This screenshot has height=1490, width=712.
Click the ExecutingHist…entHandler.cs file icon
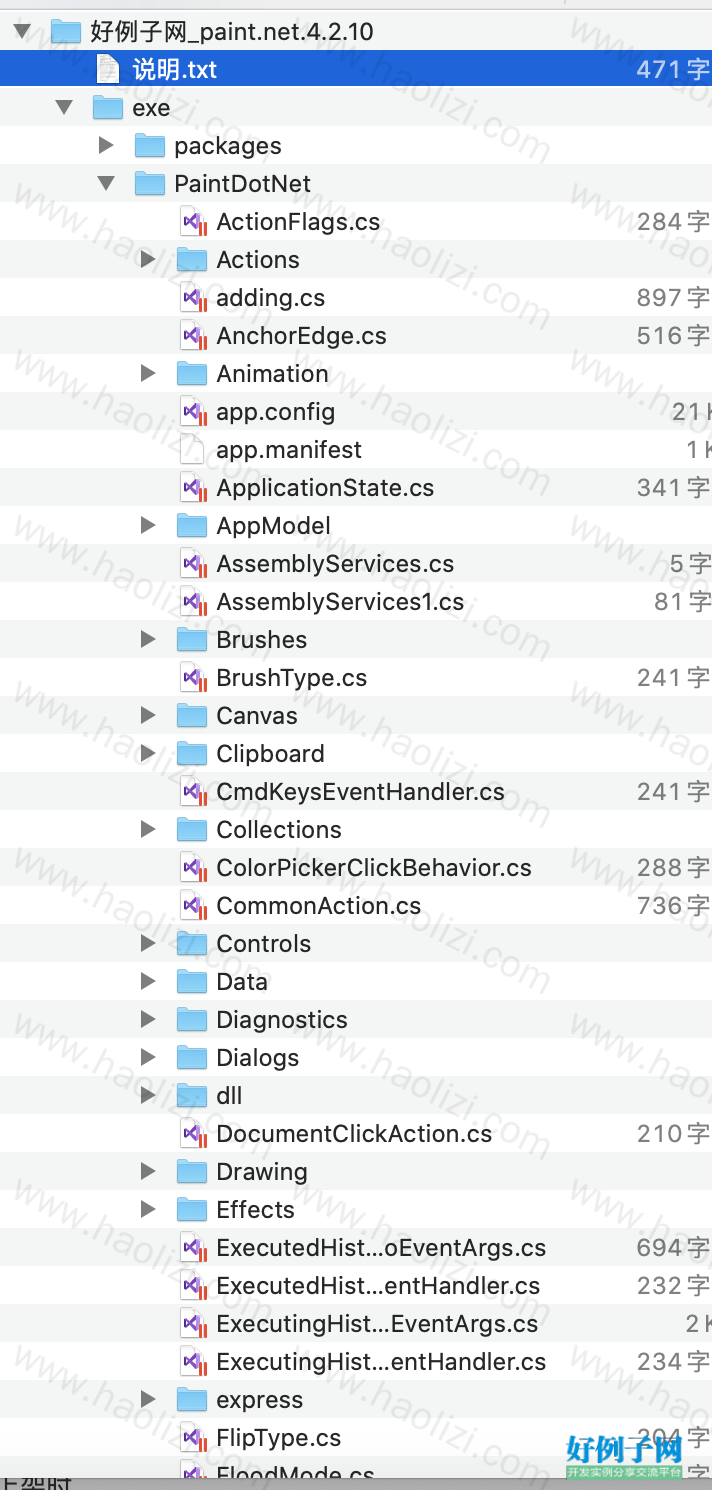click(x=192, y=1361)
